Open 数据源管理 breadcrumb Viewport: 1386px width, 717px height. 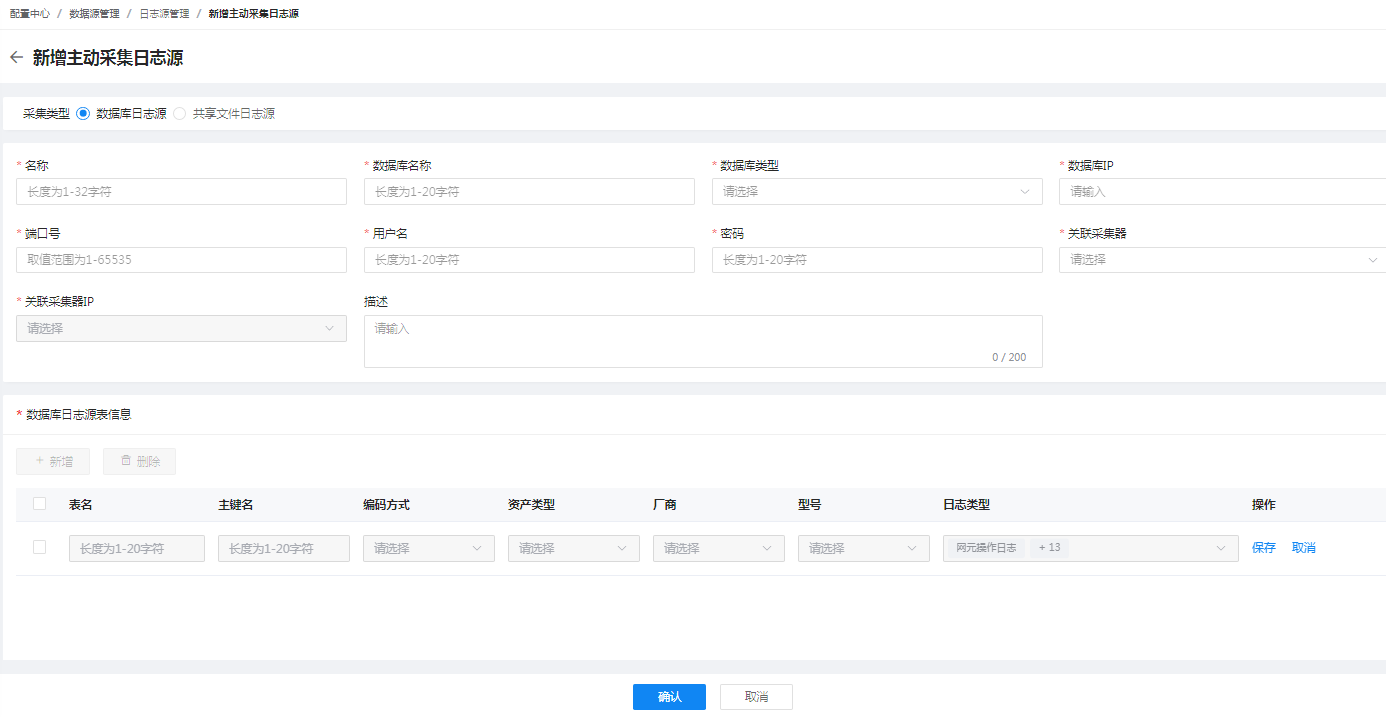point(94,14)
